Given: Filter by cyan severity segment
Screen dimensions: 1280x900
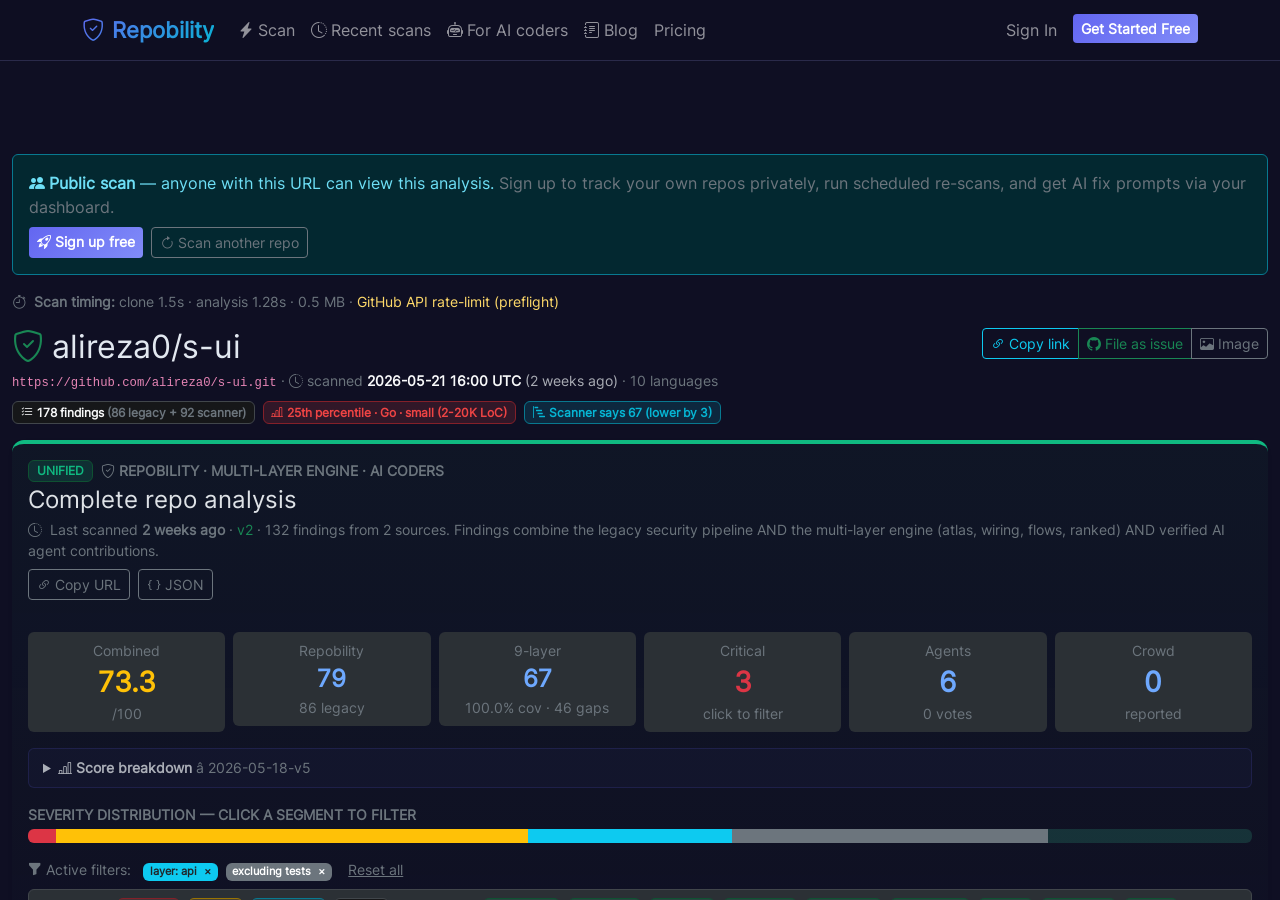Looking at the screenshot, I should pyautogui.click(x=630, y=836).
